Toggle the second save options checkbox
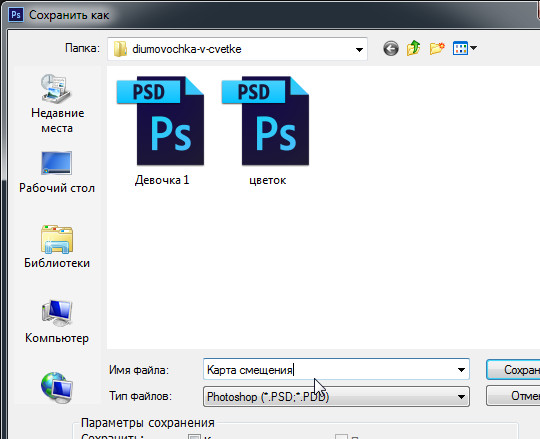Screen dimensions: 540x439 pos(341,436)
